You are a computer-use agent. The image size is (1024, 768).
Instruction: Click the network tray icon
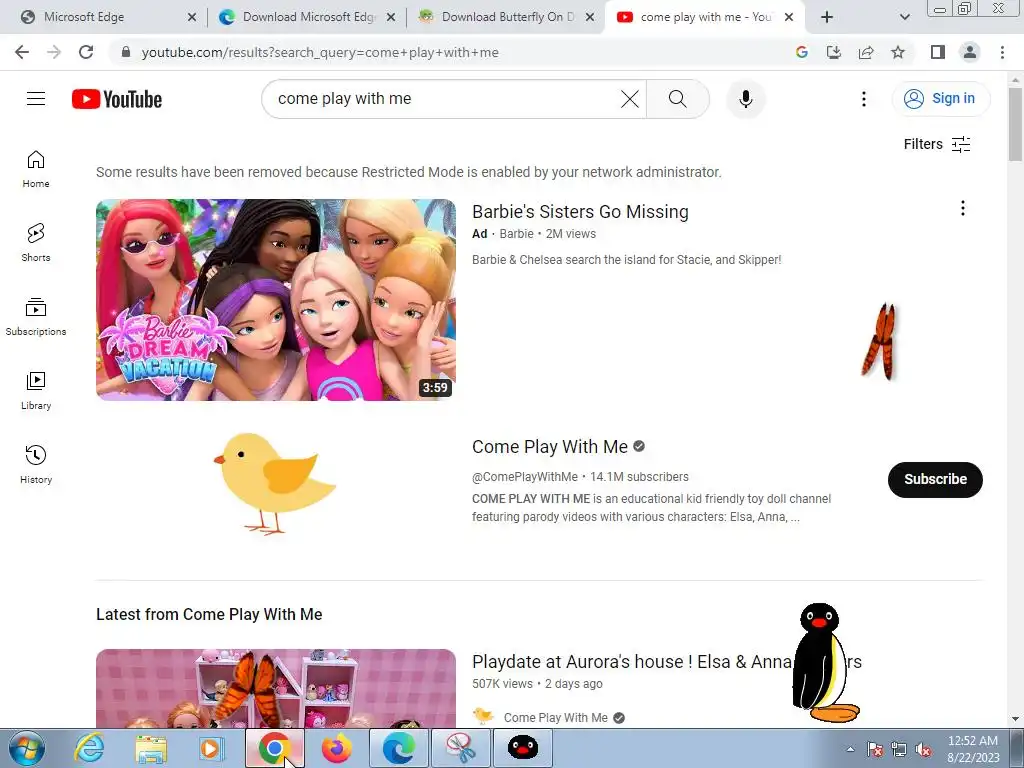(899, 749)
